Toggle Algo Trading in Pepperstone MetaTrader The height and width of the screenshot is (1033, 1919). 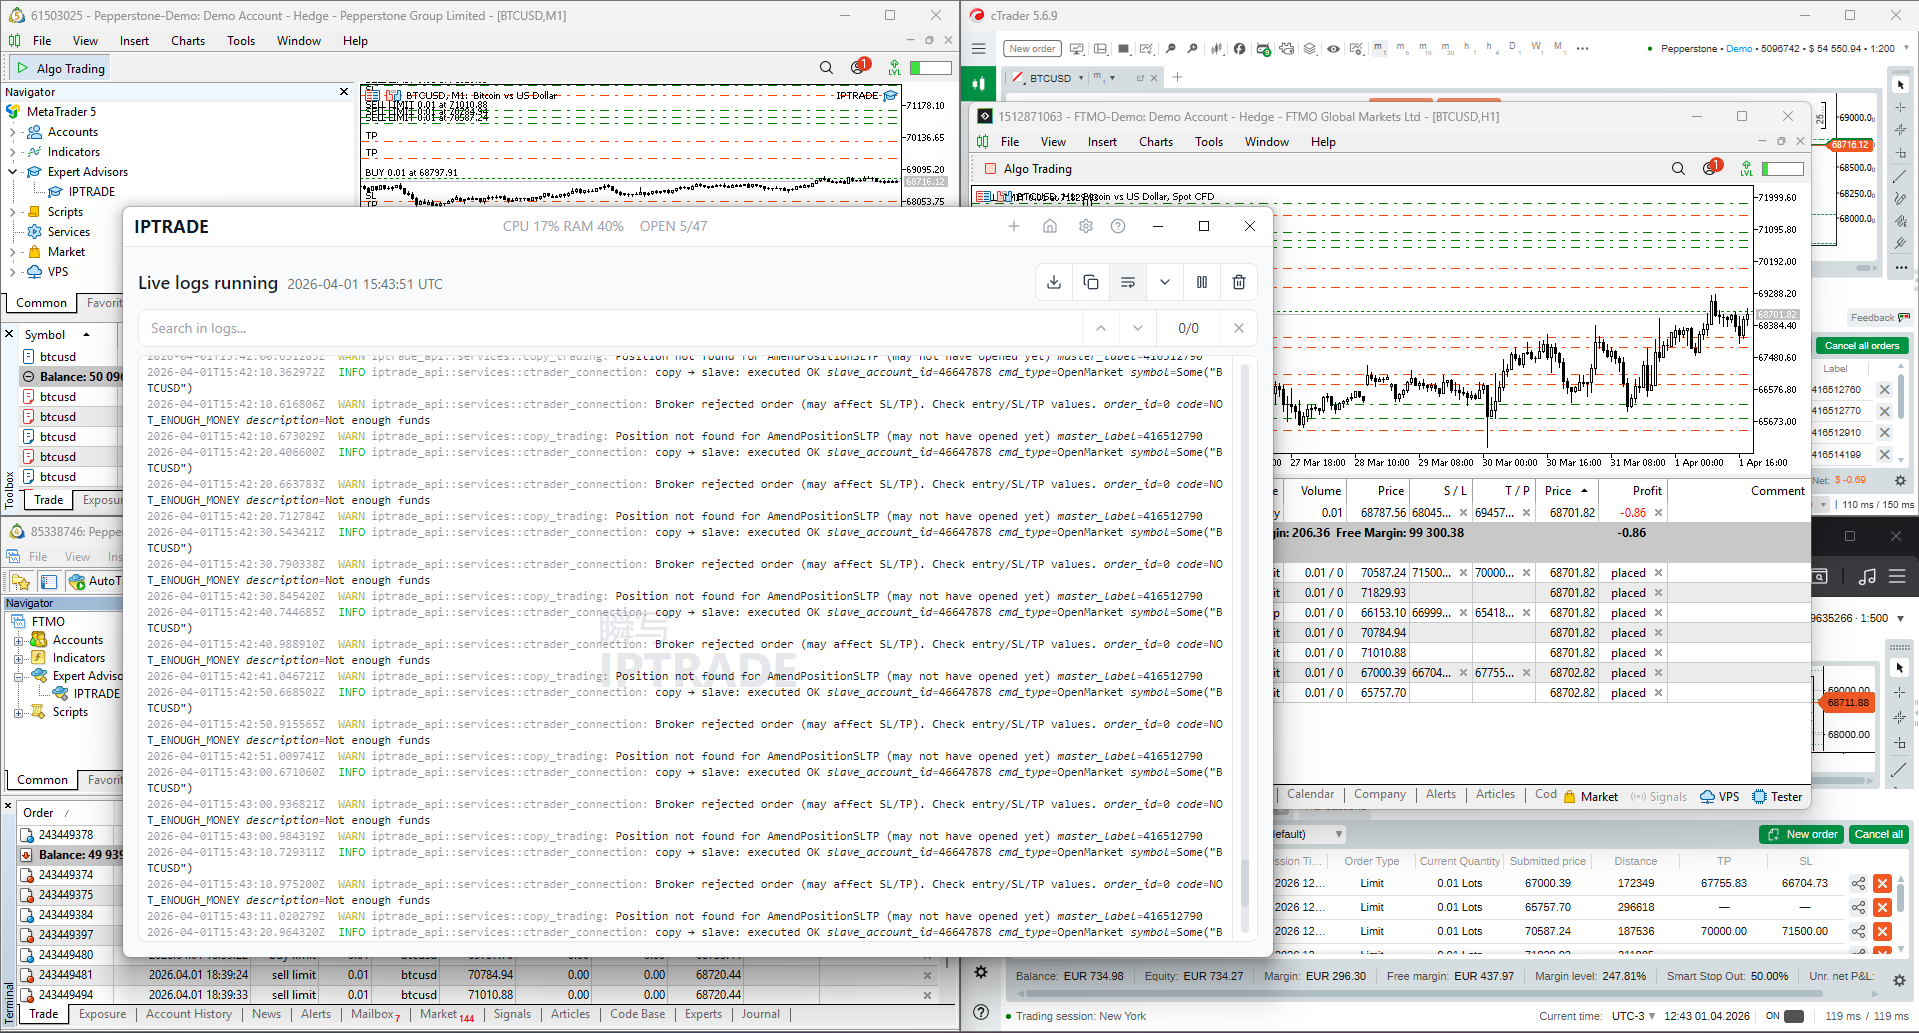[61, 68]
